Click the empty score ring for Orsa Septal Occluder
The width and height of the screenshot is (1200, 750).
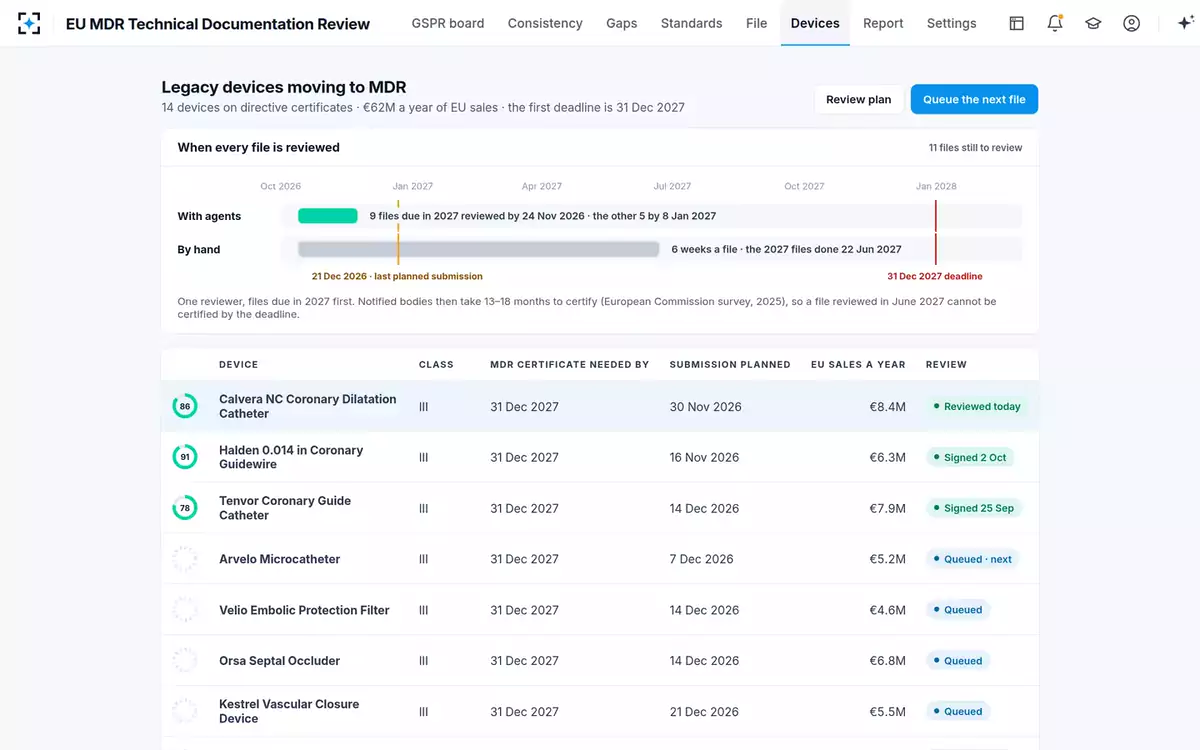click(185, 661)
